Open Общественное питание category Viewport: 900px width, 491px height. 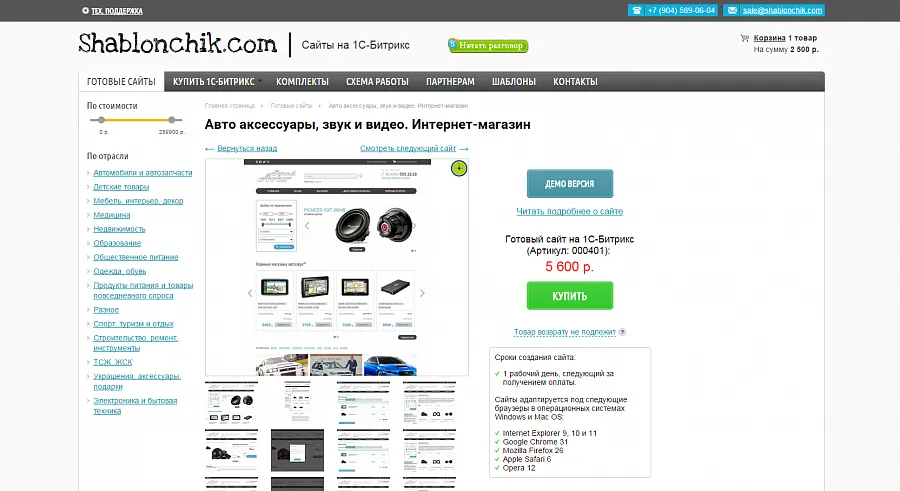pyautogui.click(x=136, y=257)
